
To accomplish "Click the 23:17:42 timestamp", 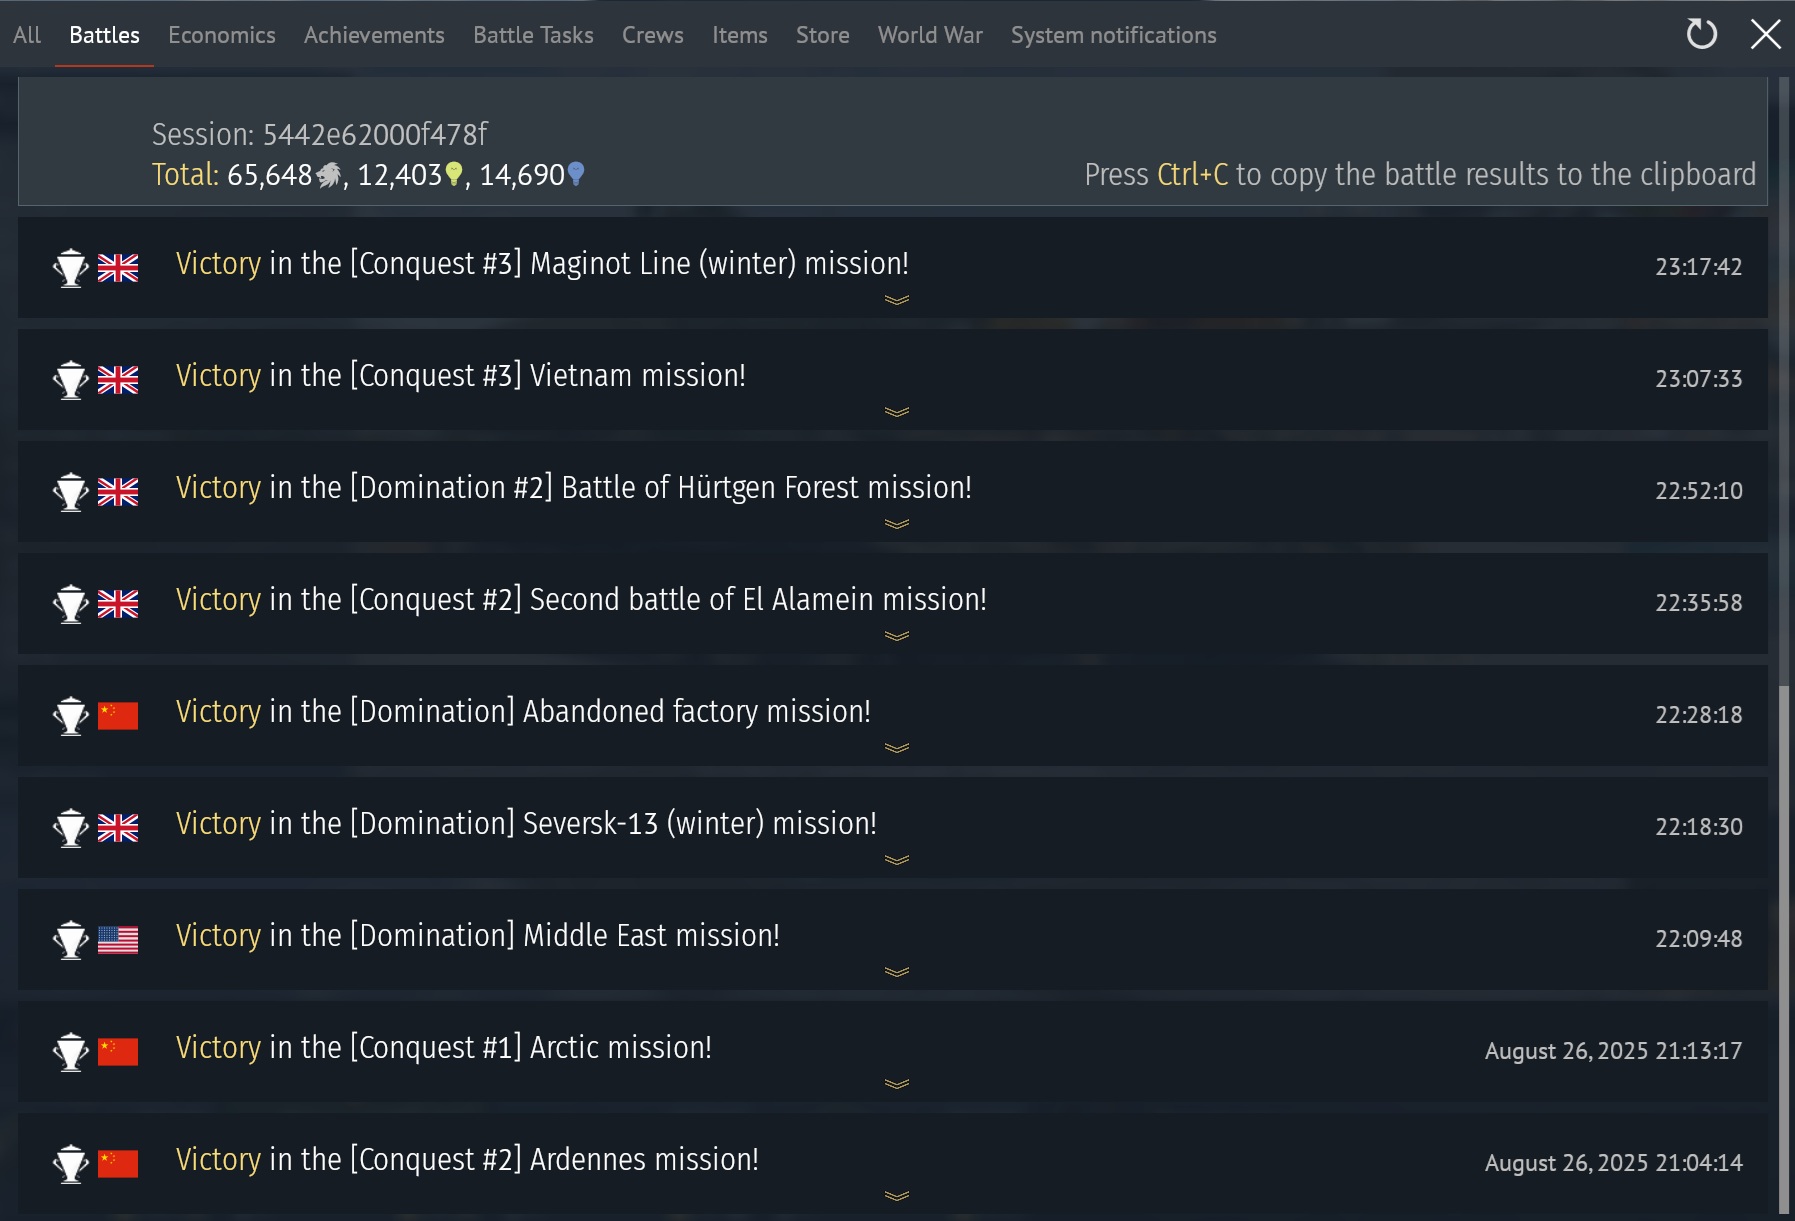I will 1699,267.
